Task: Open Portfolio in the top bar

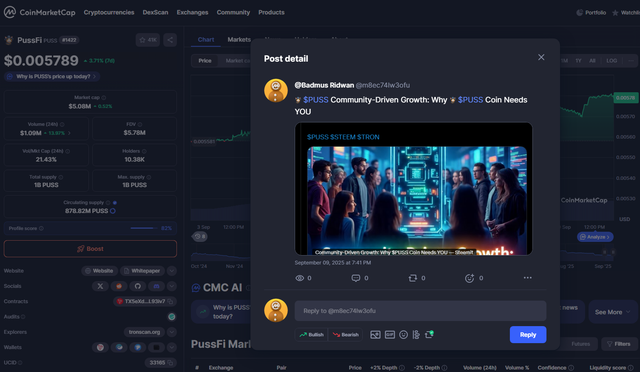Action: tap(591, 13)
